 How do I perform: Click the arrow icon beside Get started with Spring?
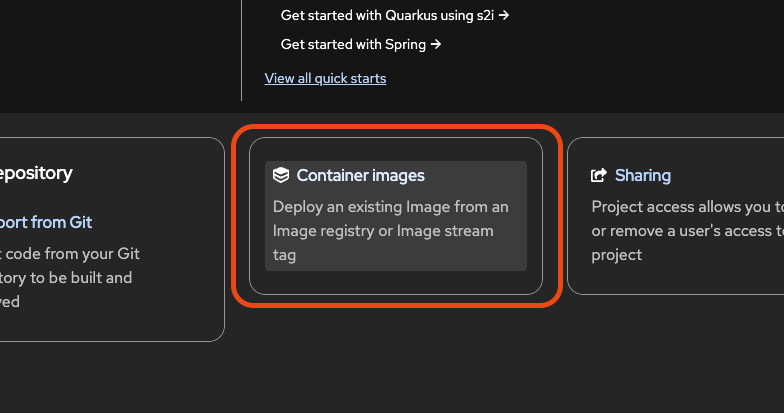[436, 44]
